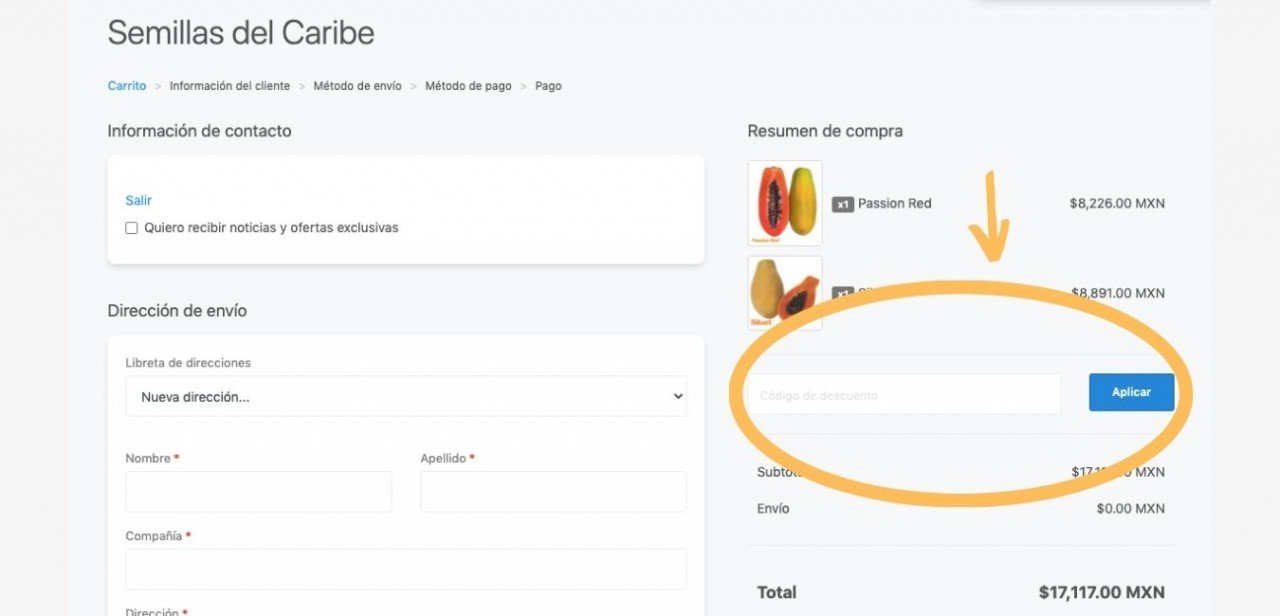Open the Passion Red papaya thumbnail

tap(785, 202)
